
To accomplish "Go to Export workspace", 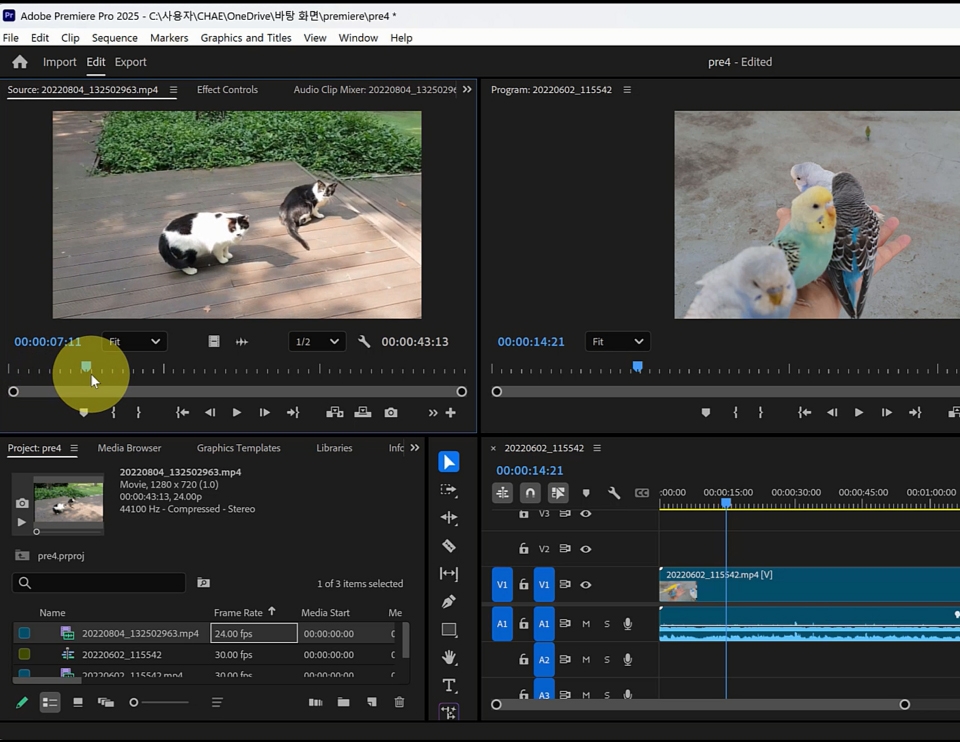I will [x=130, y=62].
